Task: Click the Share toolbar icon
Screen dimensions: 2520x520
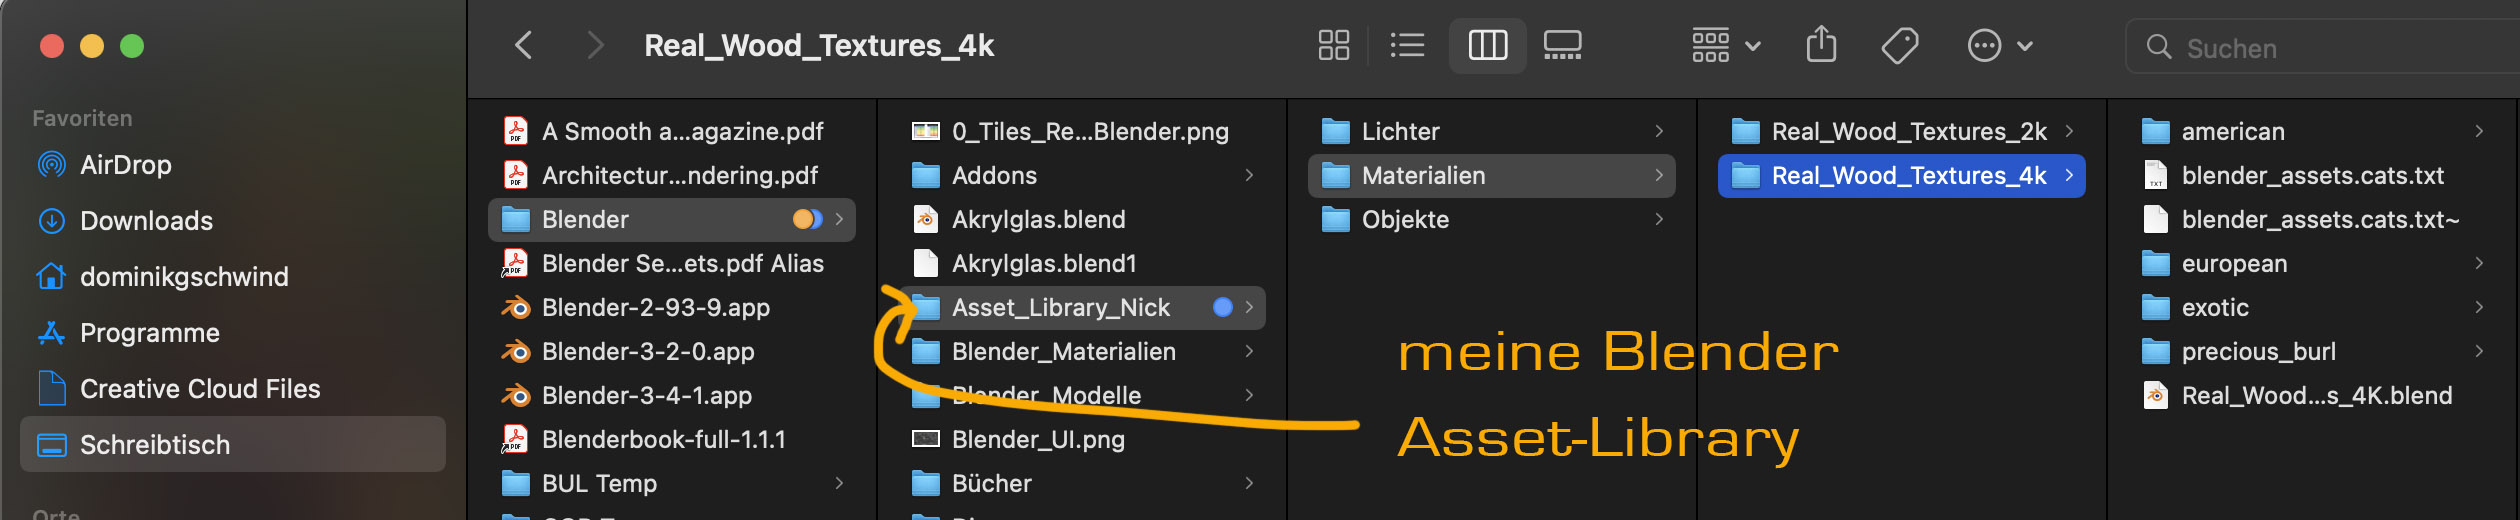Action: pyautogui.click(x=1821, y=45)
